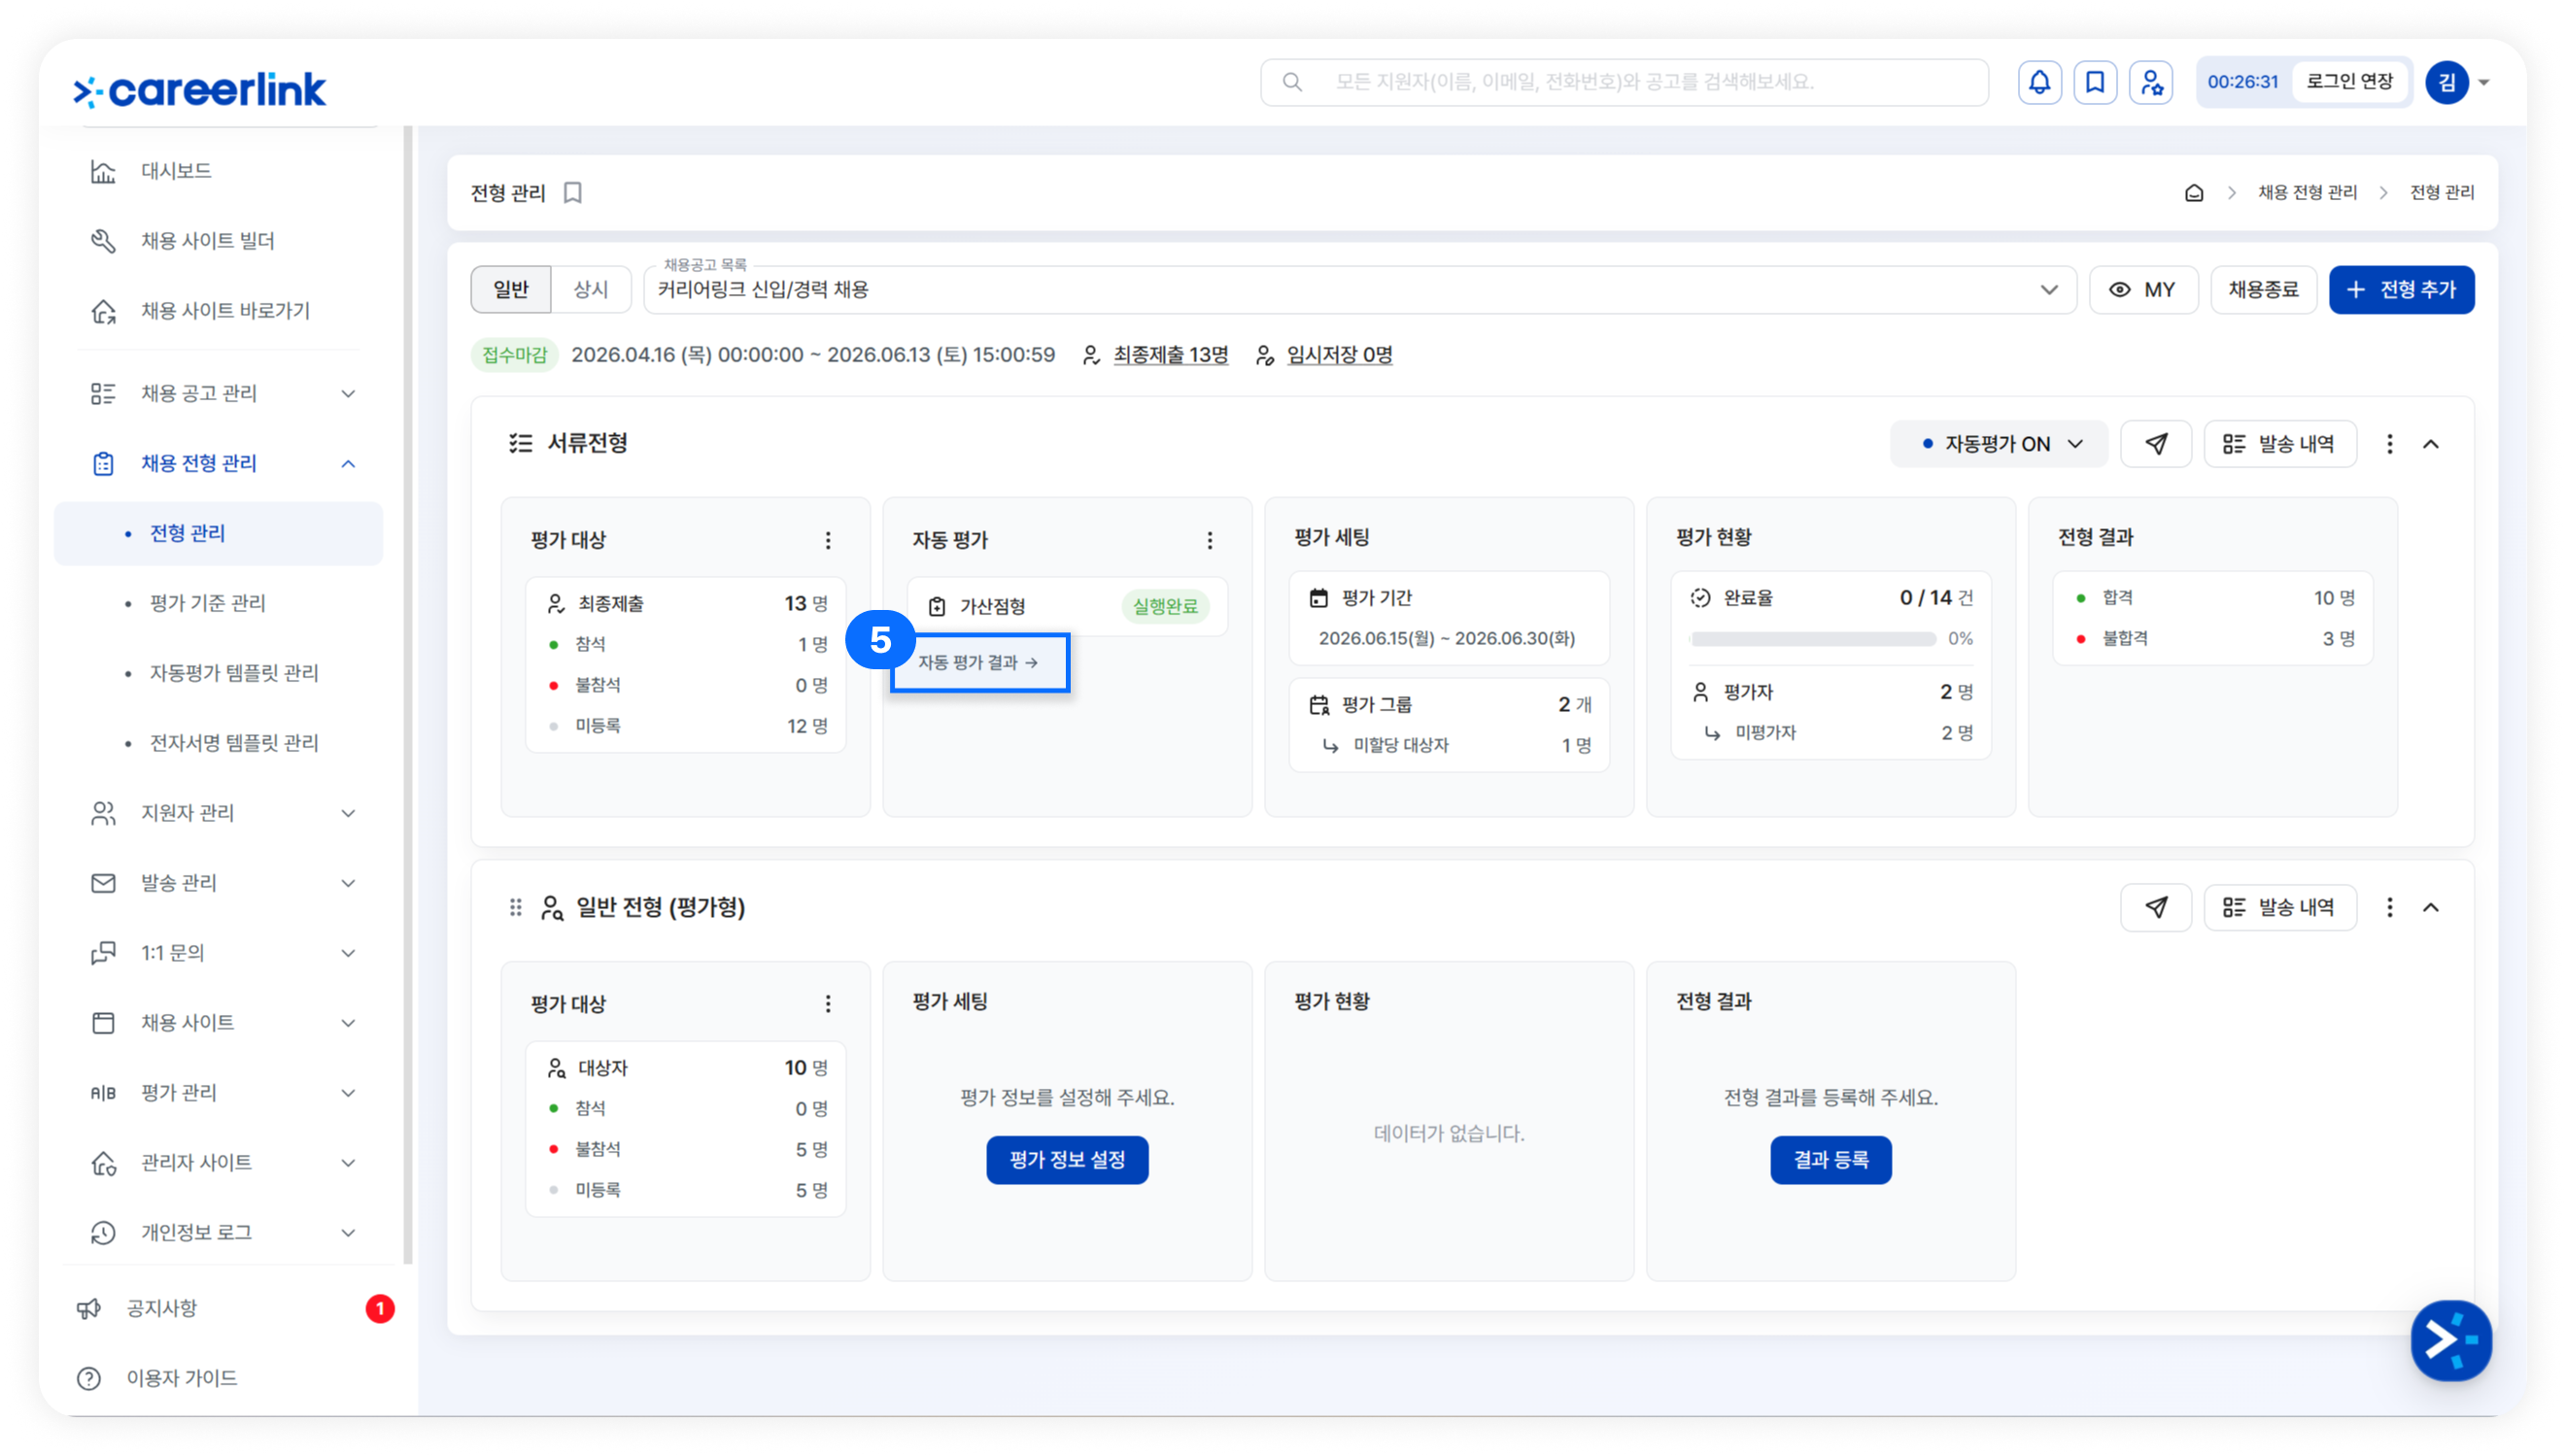
Task: Click the send icon in 일반 전형 header
Action: click(x=2156, y=908)
